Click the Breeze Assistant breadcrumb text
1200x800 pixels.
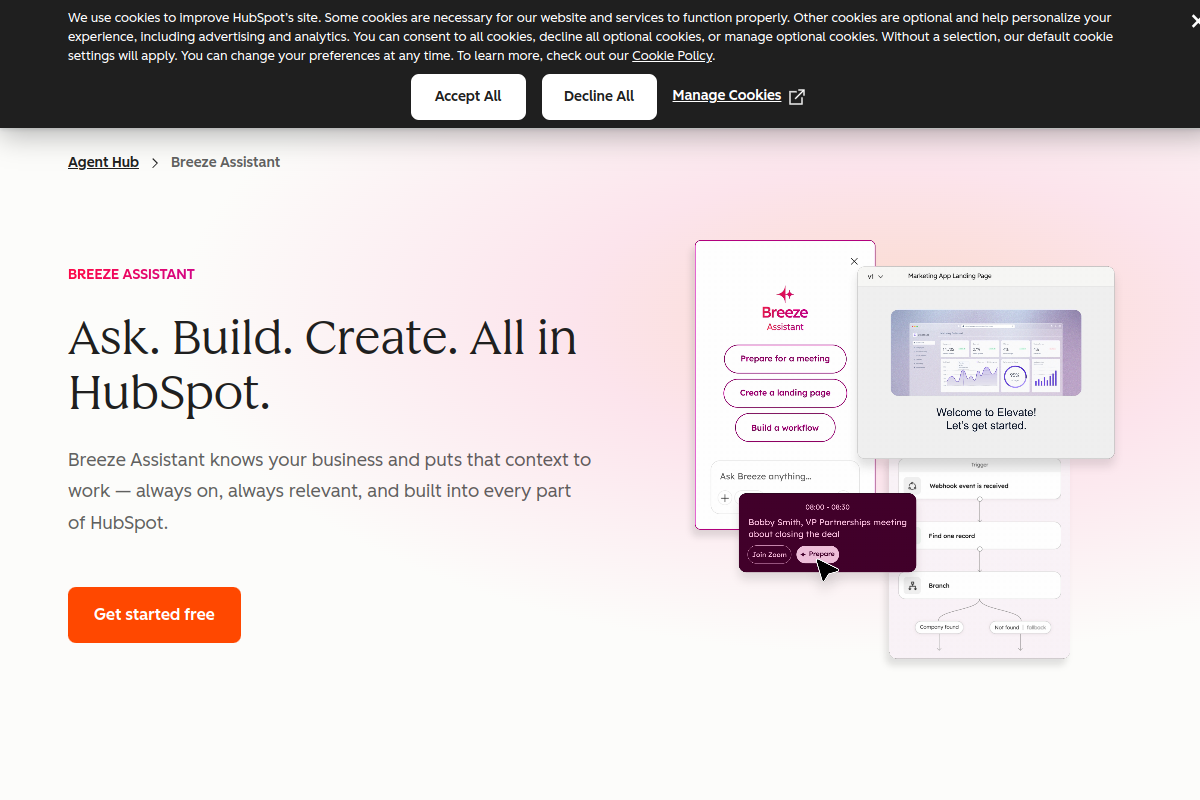coord(225,162)
